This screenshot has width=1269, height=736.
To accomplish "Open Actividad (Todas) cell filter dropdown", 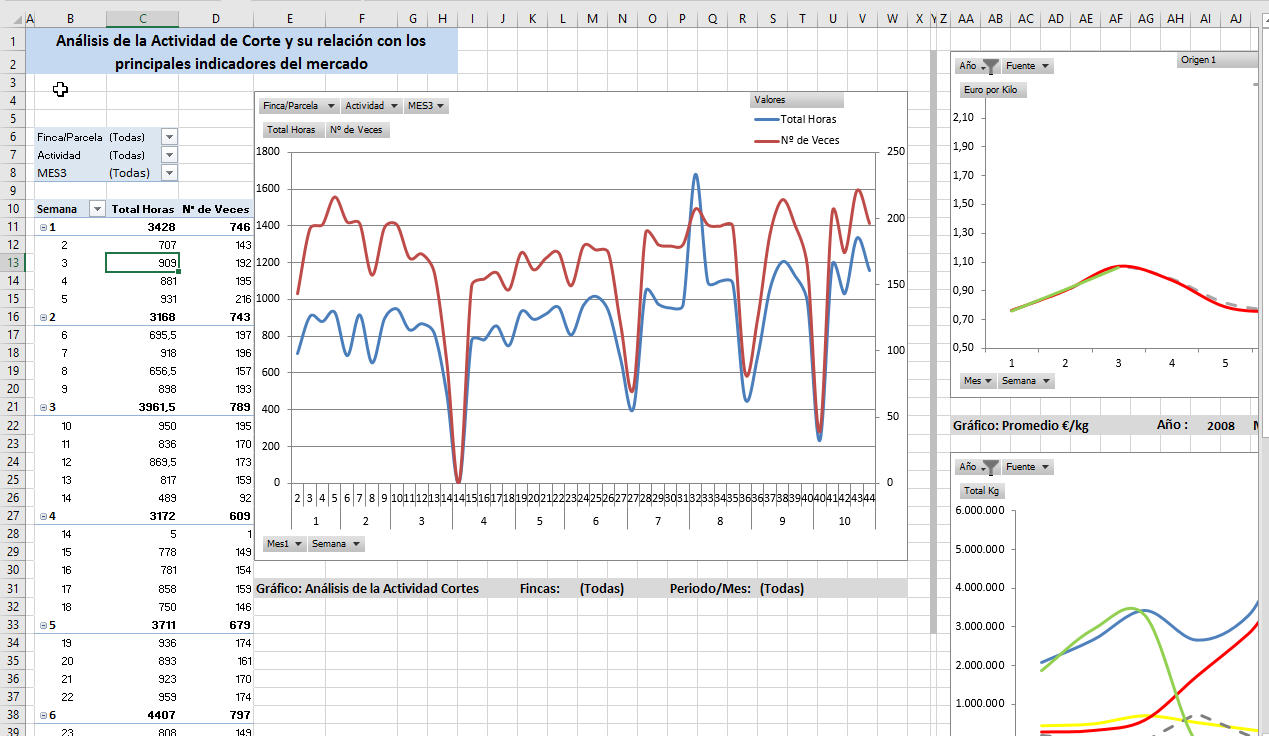I will 169,155.
